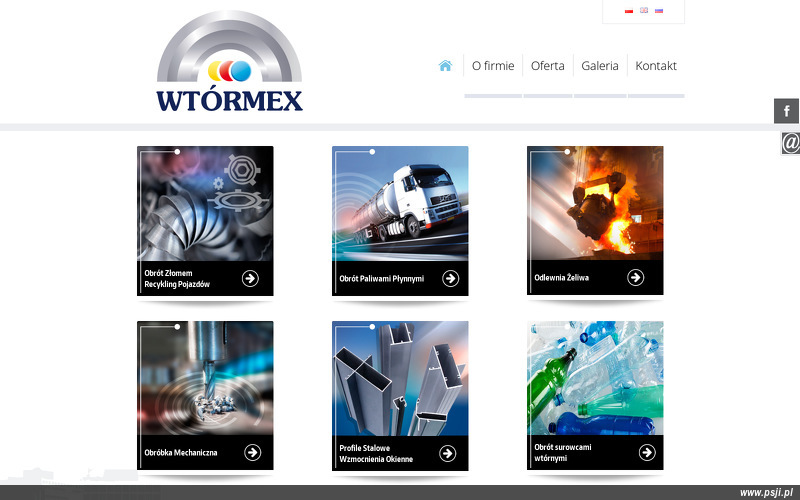Open the Kontakt menu item
This screenshot has width=800, height=500.
(656, 66)
